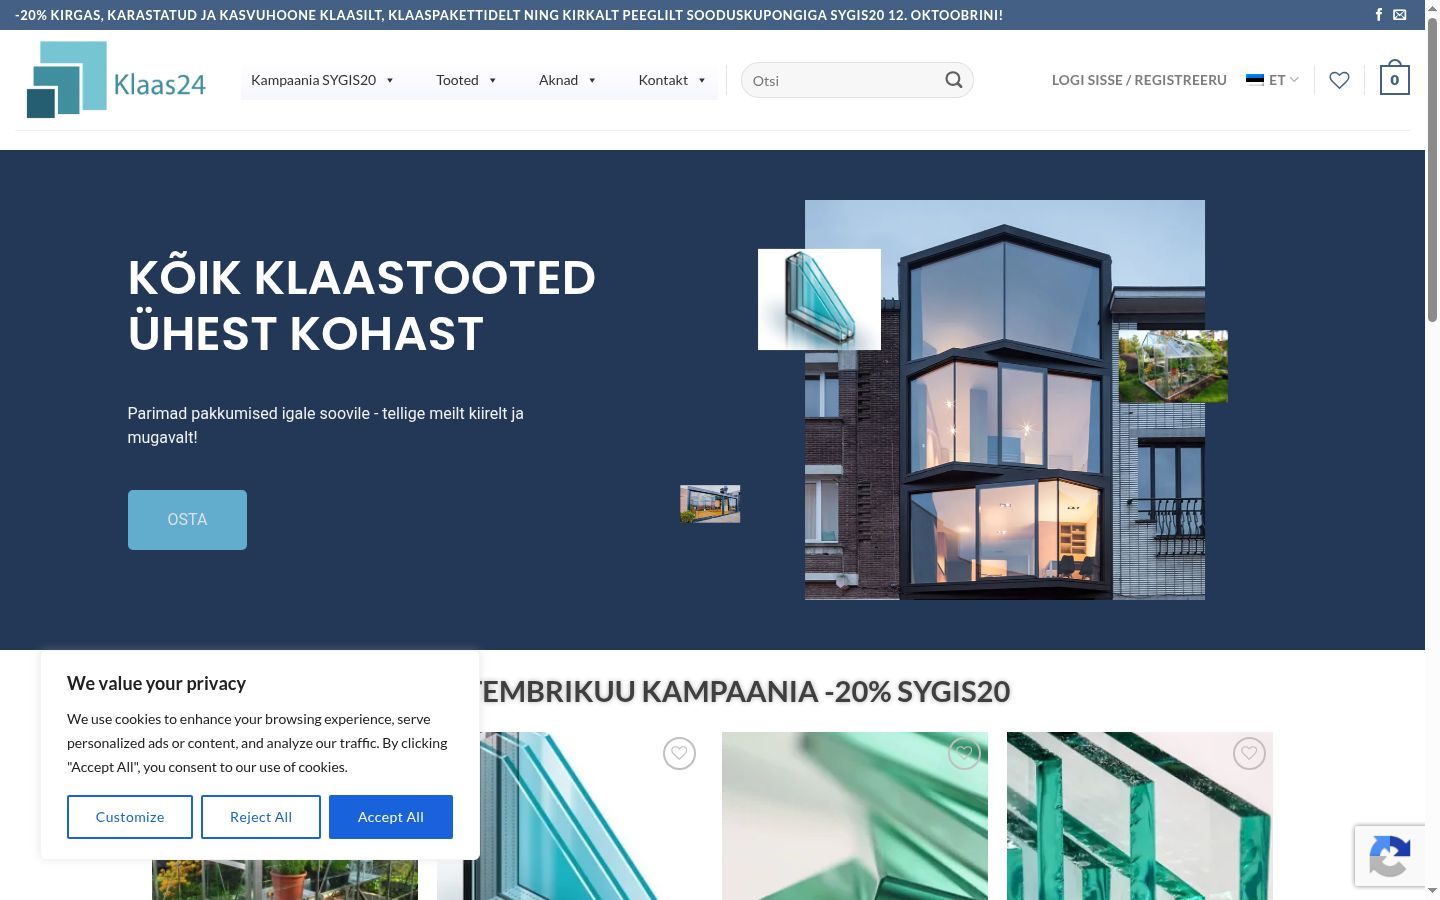This screenshot has width=1440, height=900.
Task: Click the reCAPTCHA badge
Action: point(1390,856)
